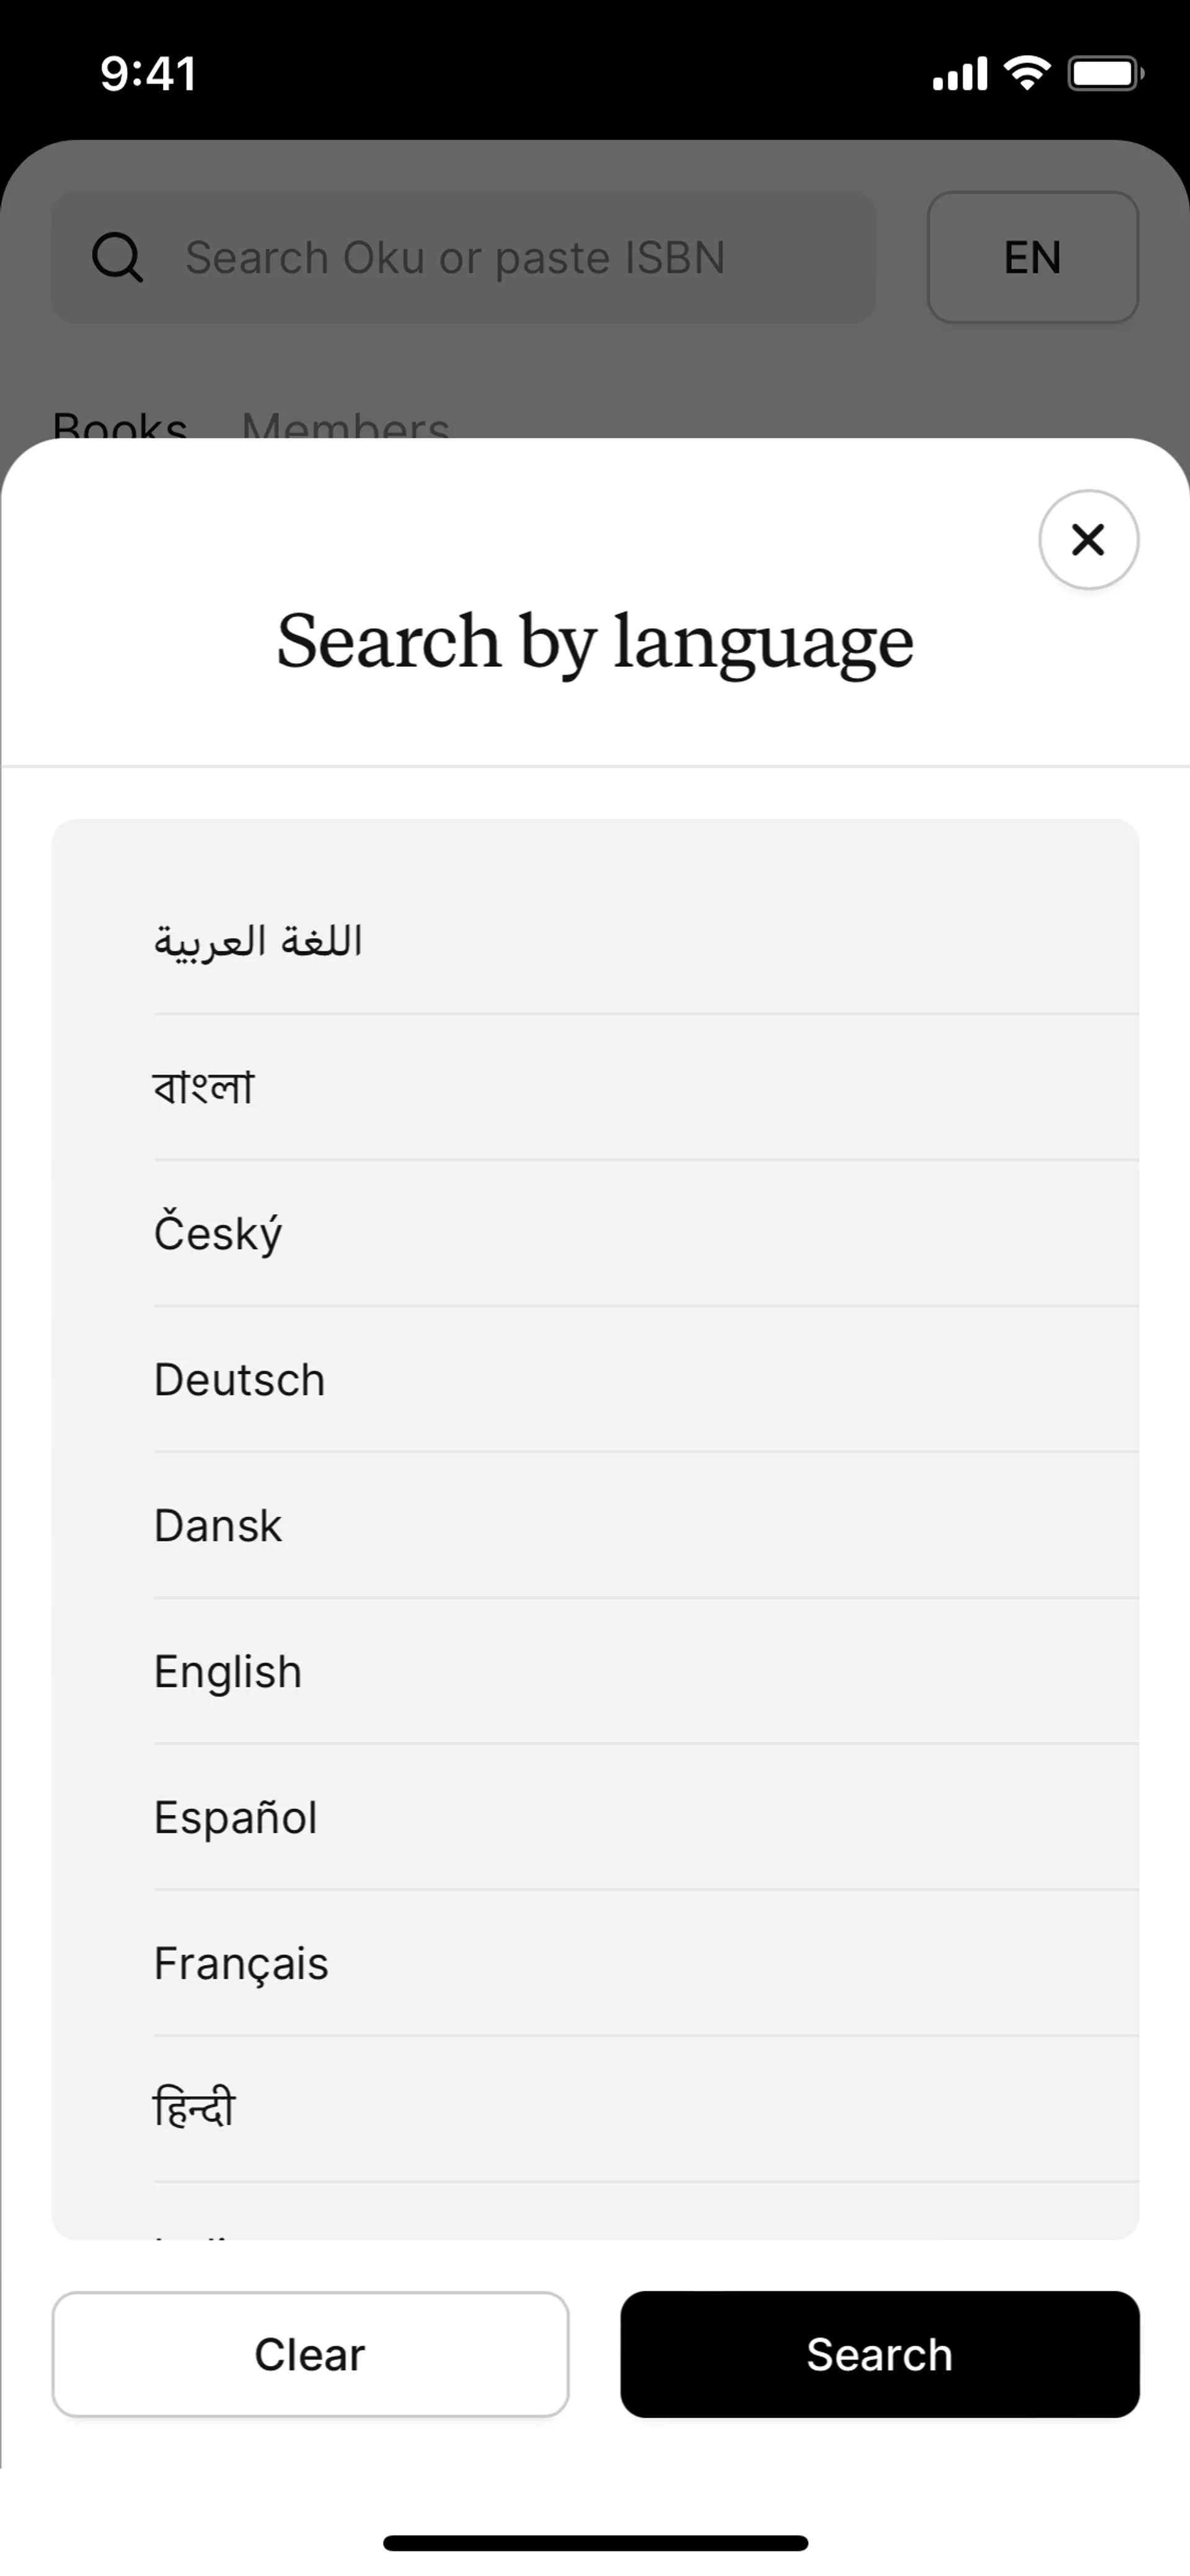Select the Hindi language option

(x=194, y=2108)
